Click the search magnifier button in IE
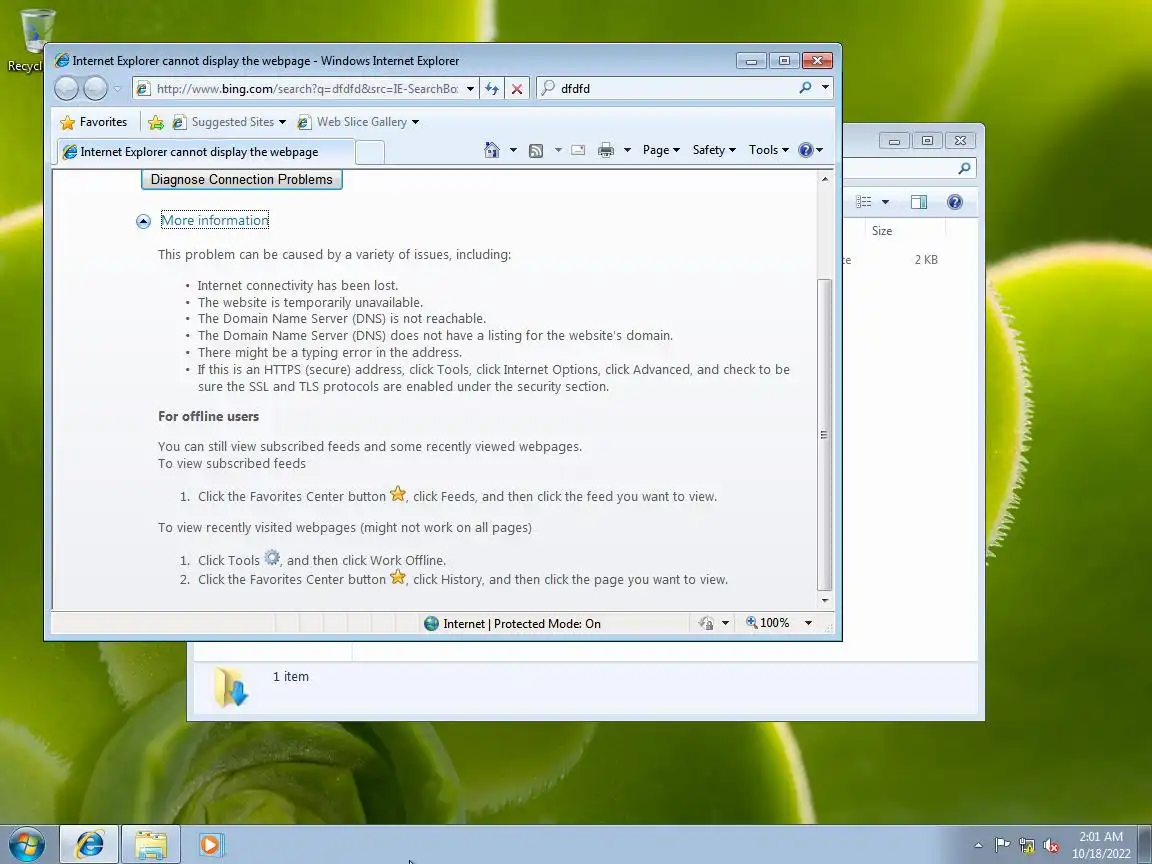This screenshot has height=864, width=1152. (805, 88)
